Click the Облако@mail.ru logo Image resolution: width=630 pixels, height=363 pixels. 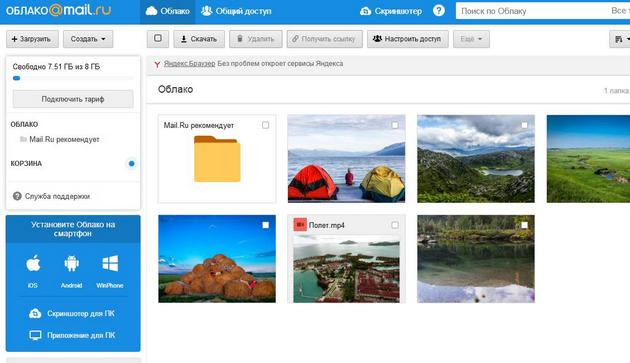click(59, 10)
